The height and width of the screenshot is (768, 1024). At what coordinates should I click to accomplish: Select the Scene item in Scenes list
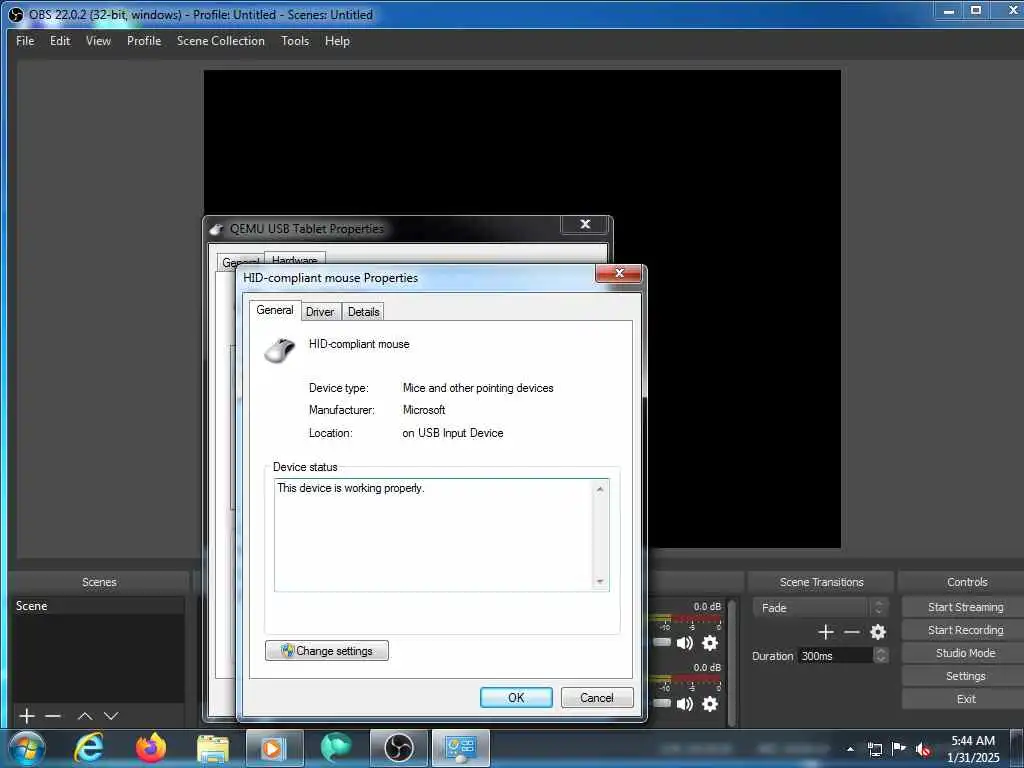pos(98,606)
